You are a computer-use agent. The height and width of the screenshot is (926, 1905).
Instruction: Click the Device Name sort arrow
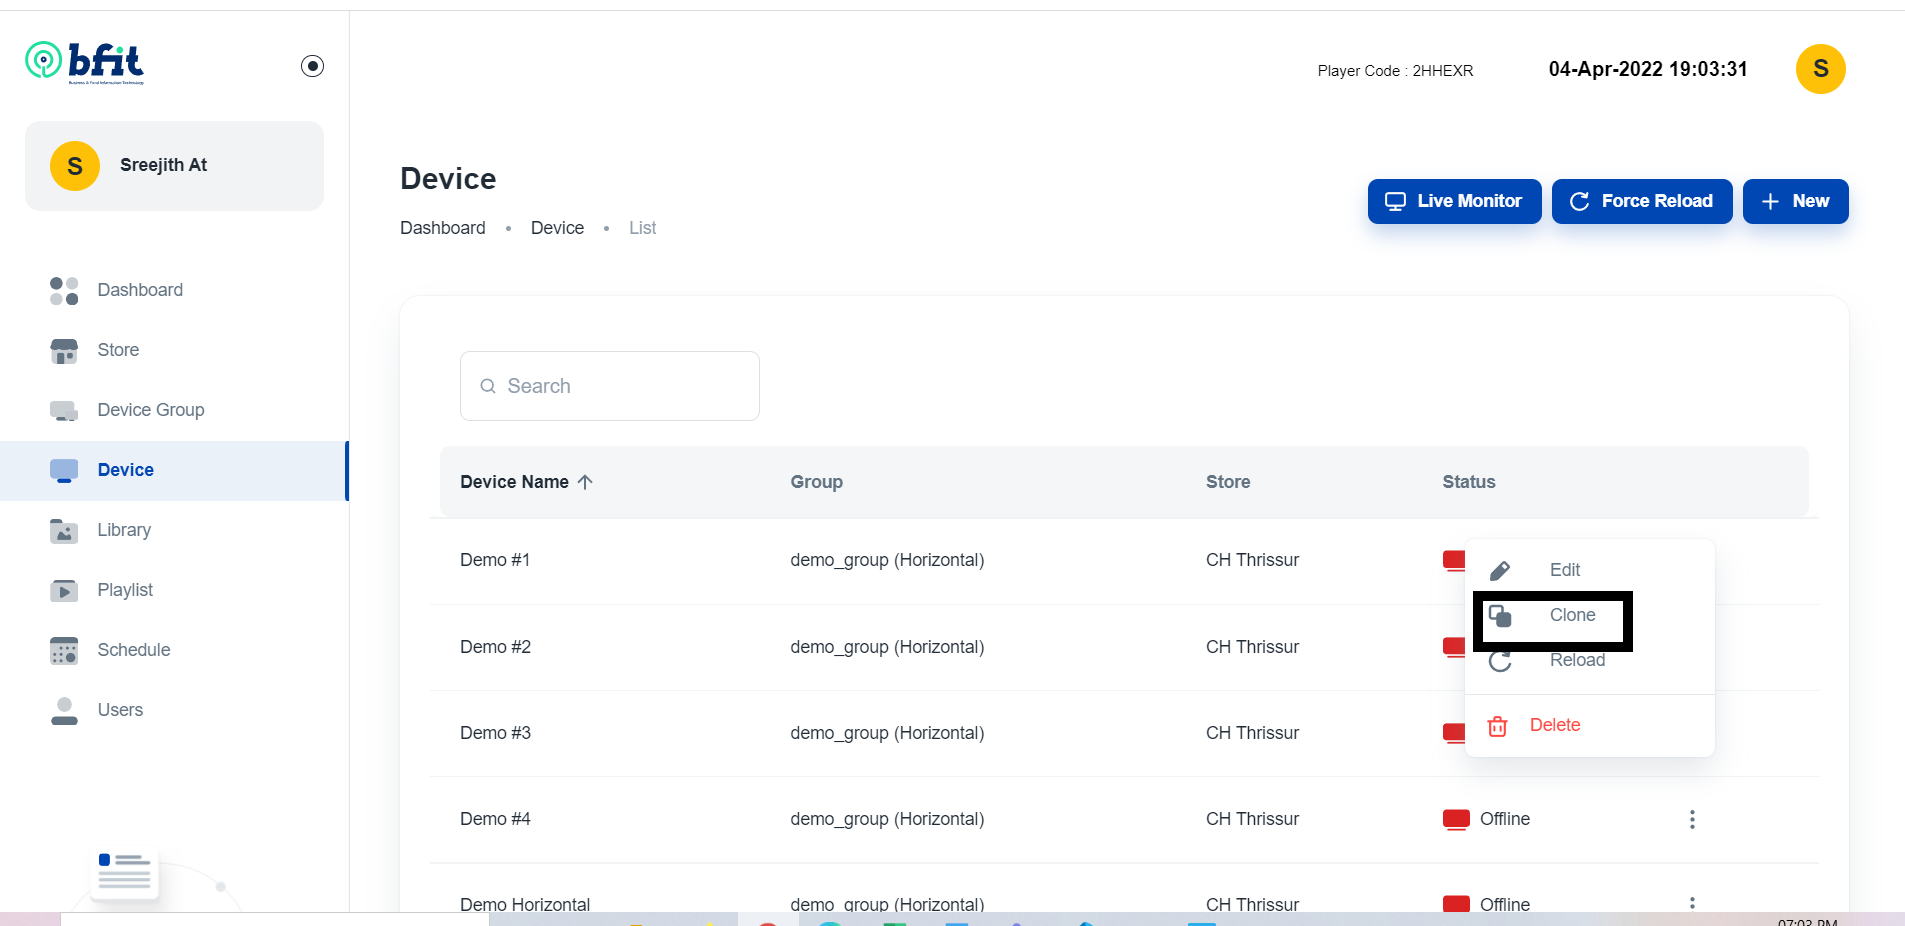point(585,482)
